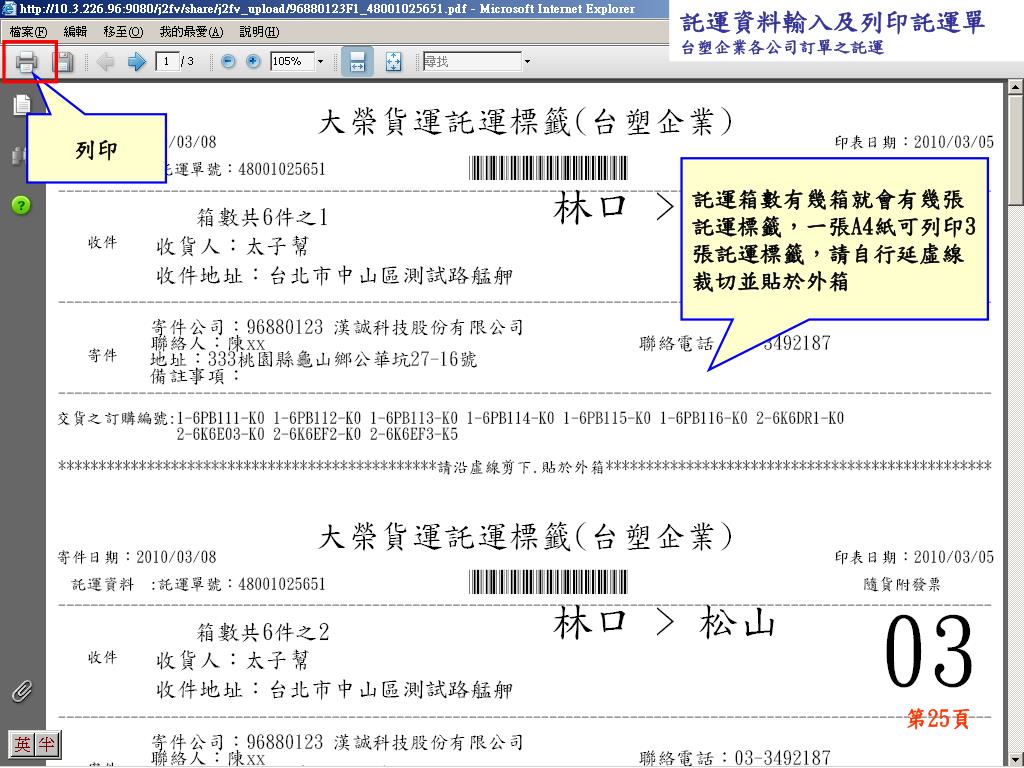
Task: Zoom in with the plus button
Action: click(x=253, y=61)
